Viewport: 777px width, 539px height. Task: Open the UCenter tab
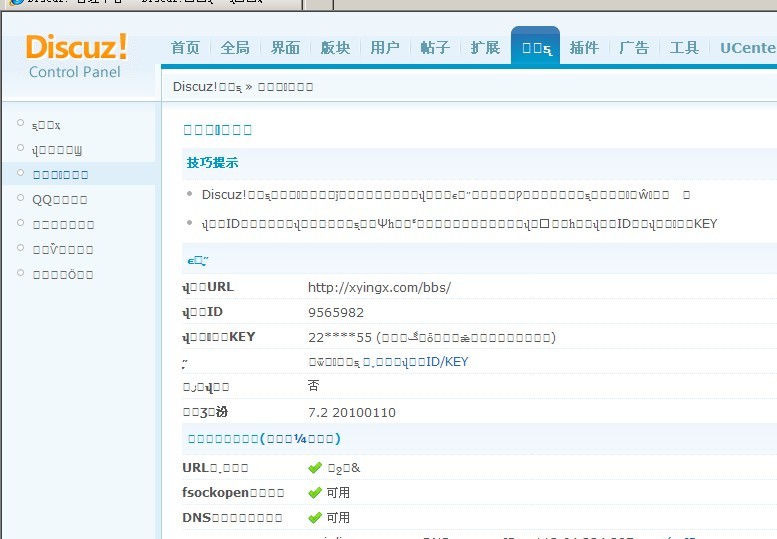point(748,48)
